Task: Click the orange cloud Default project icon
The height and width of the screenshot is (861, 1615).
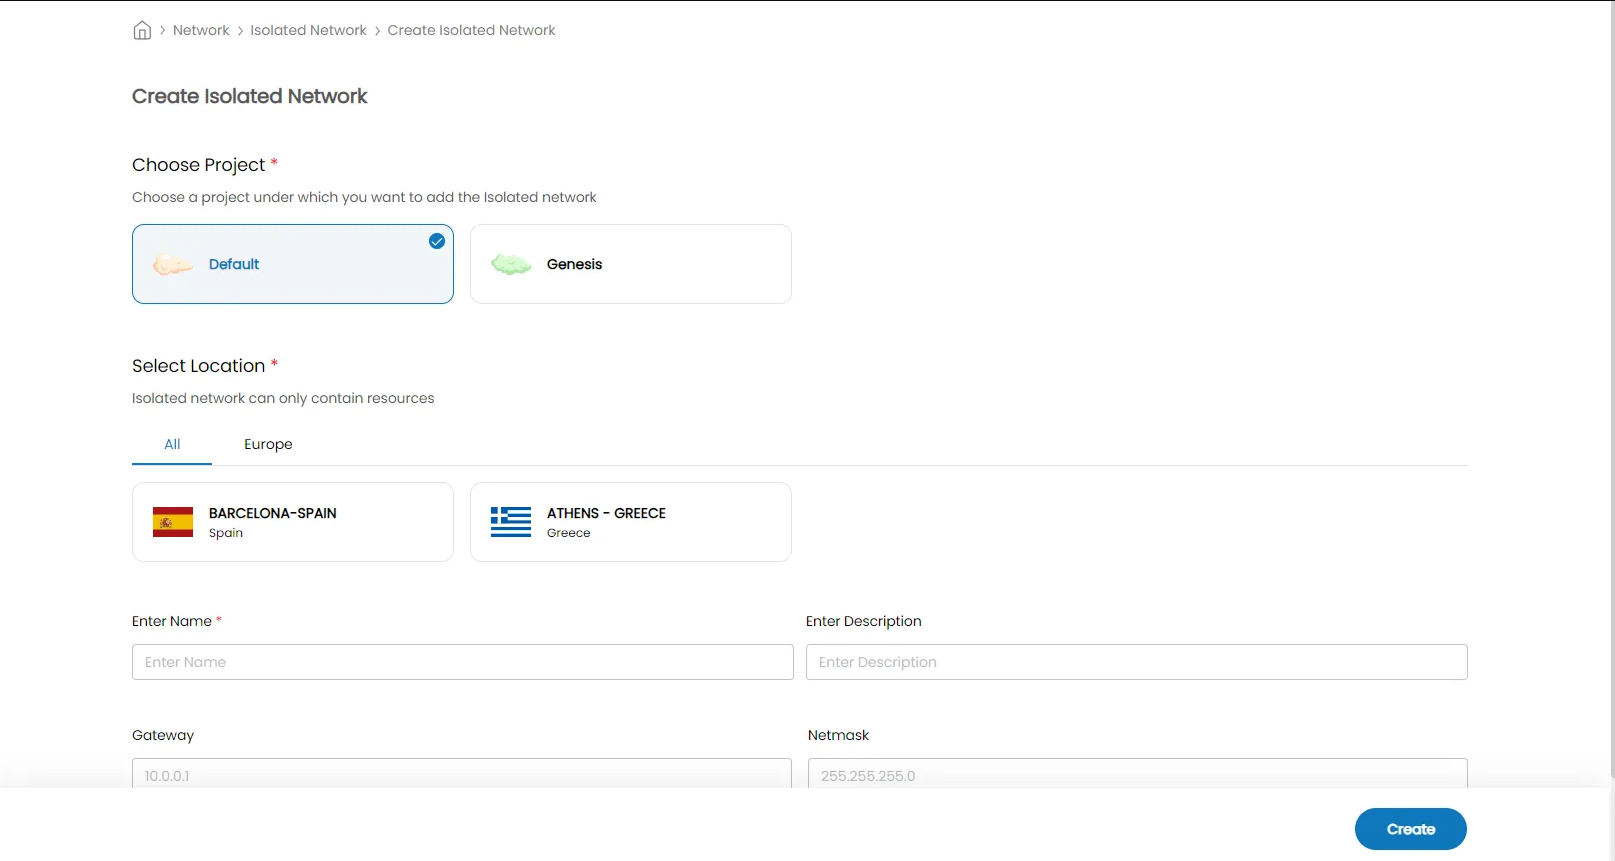Action: (x=172, y=265)
